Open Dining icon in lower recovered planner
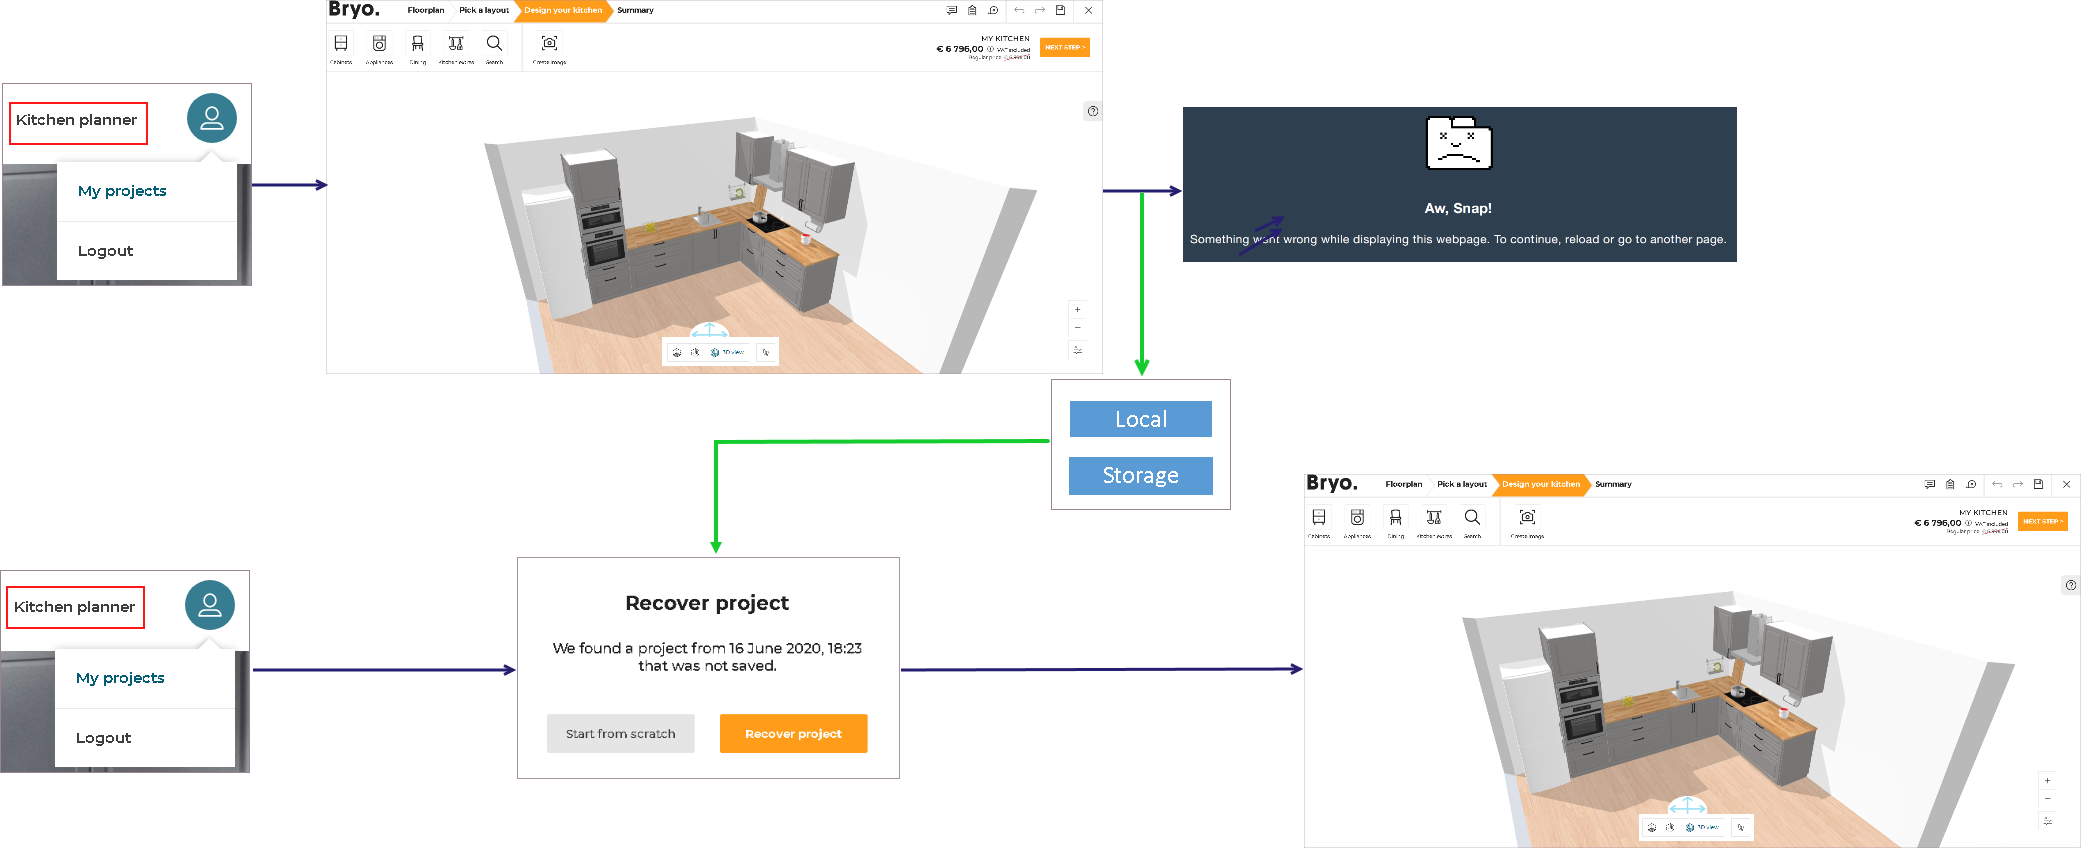 point(1396,518)
